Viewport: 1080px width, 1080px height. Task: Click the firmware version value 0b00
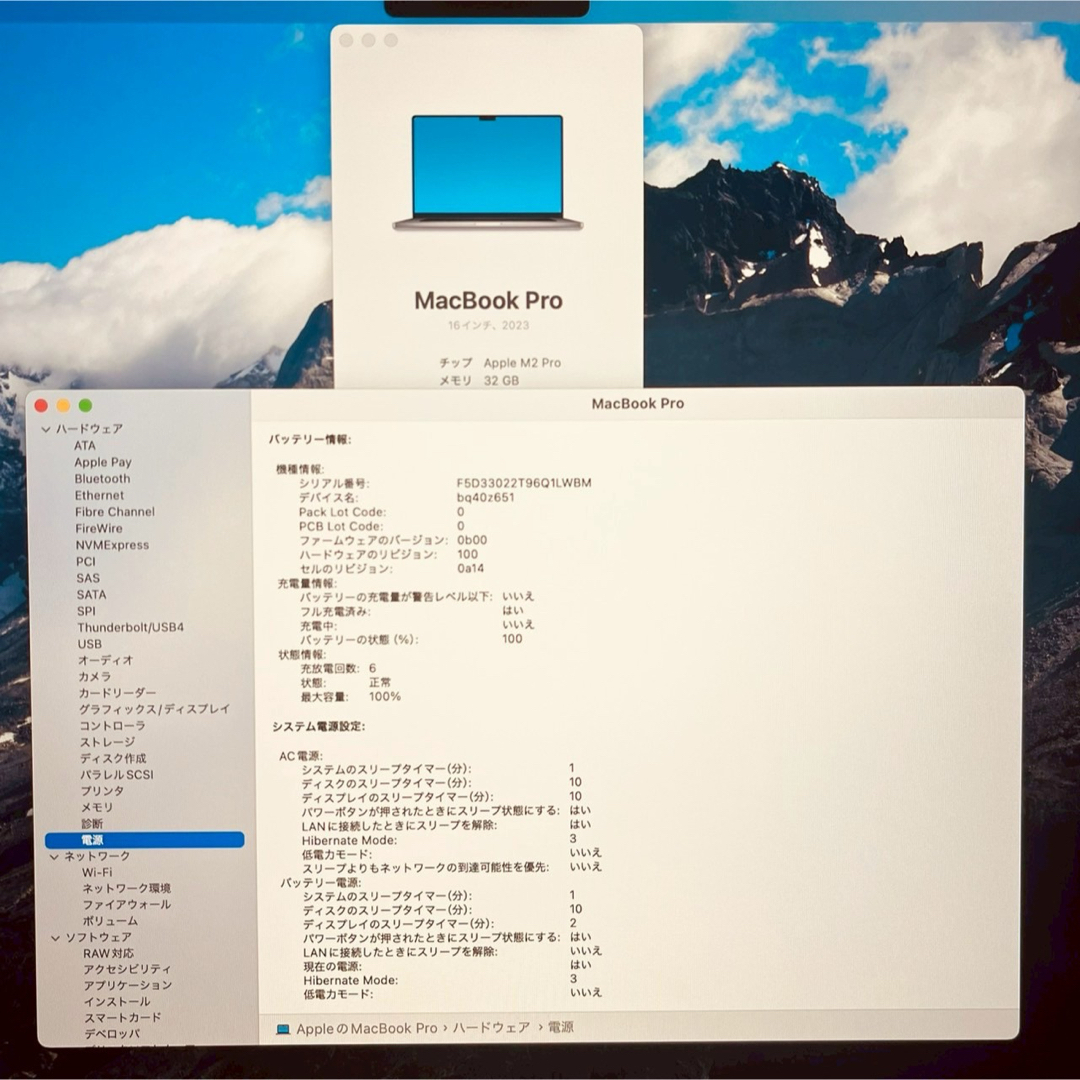[x=472, y=540]
